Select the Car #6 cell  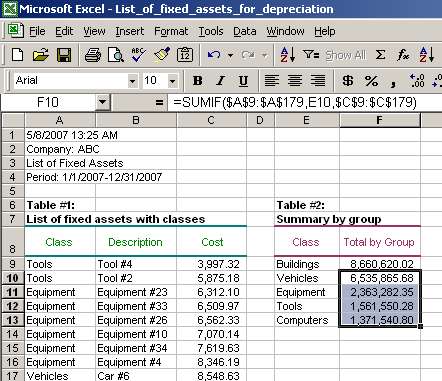point(136,376)
